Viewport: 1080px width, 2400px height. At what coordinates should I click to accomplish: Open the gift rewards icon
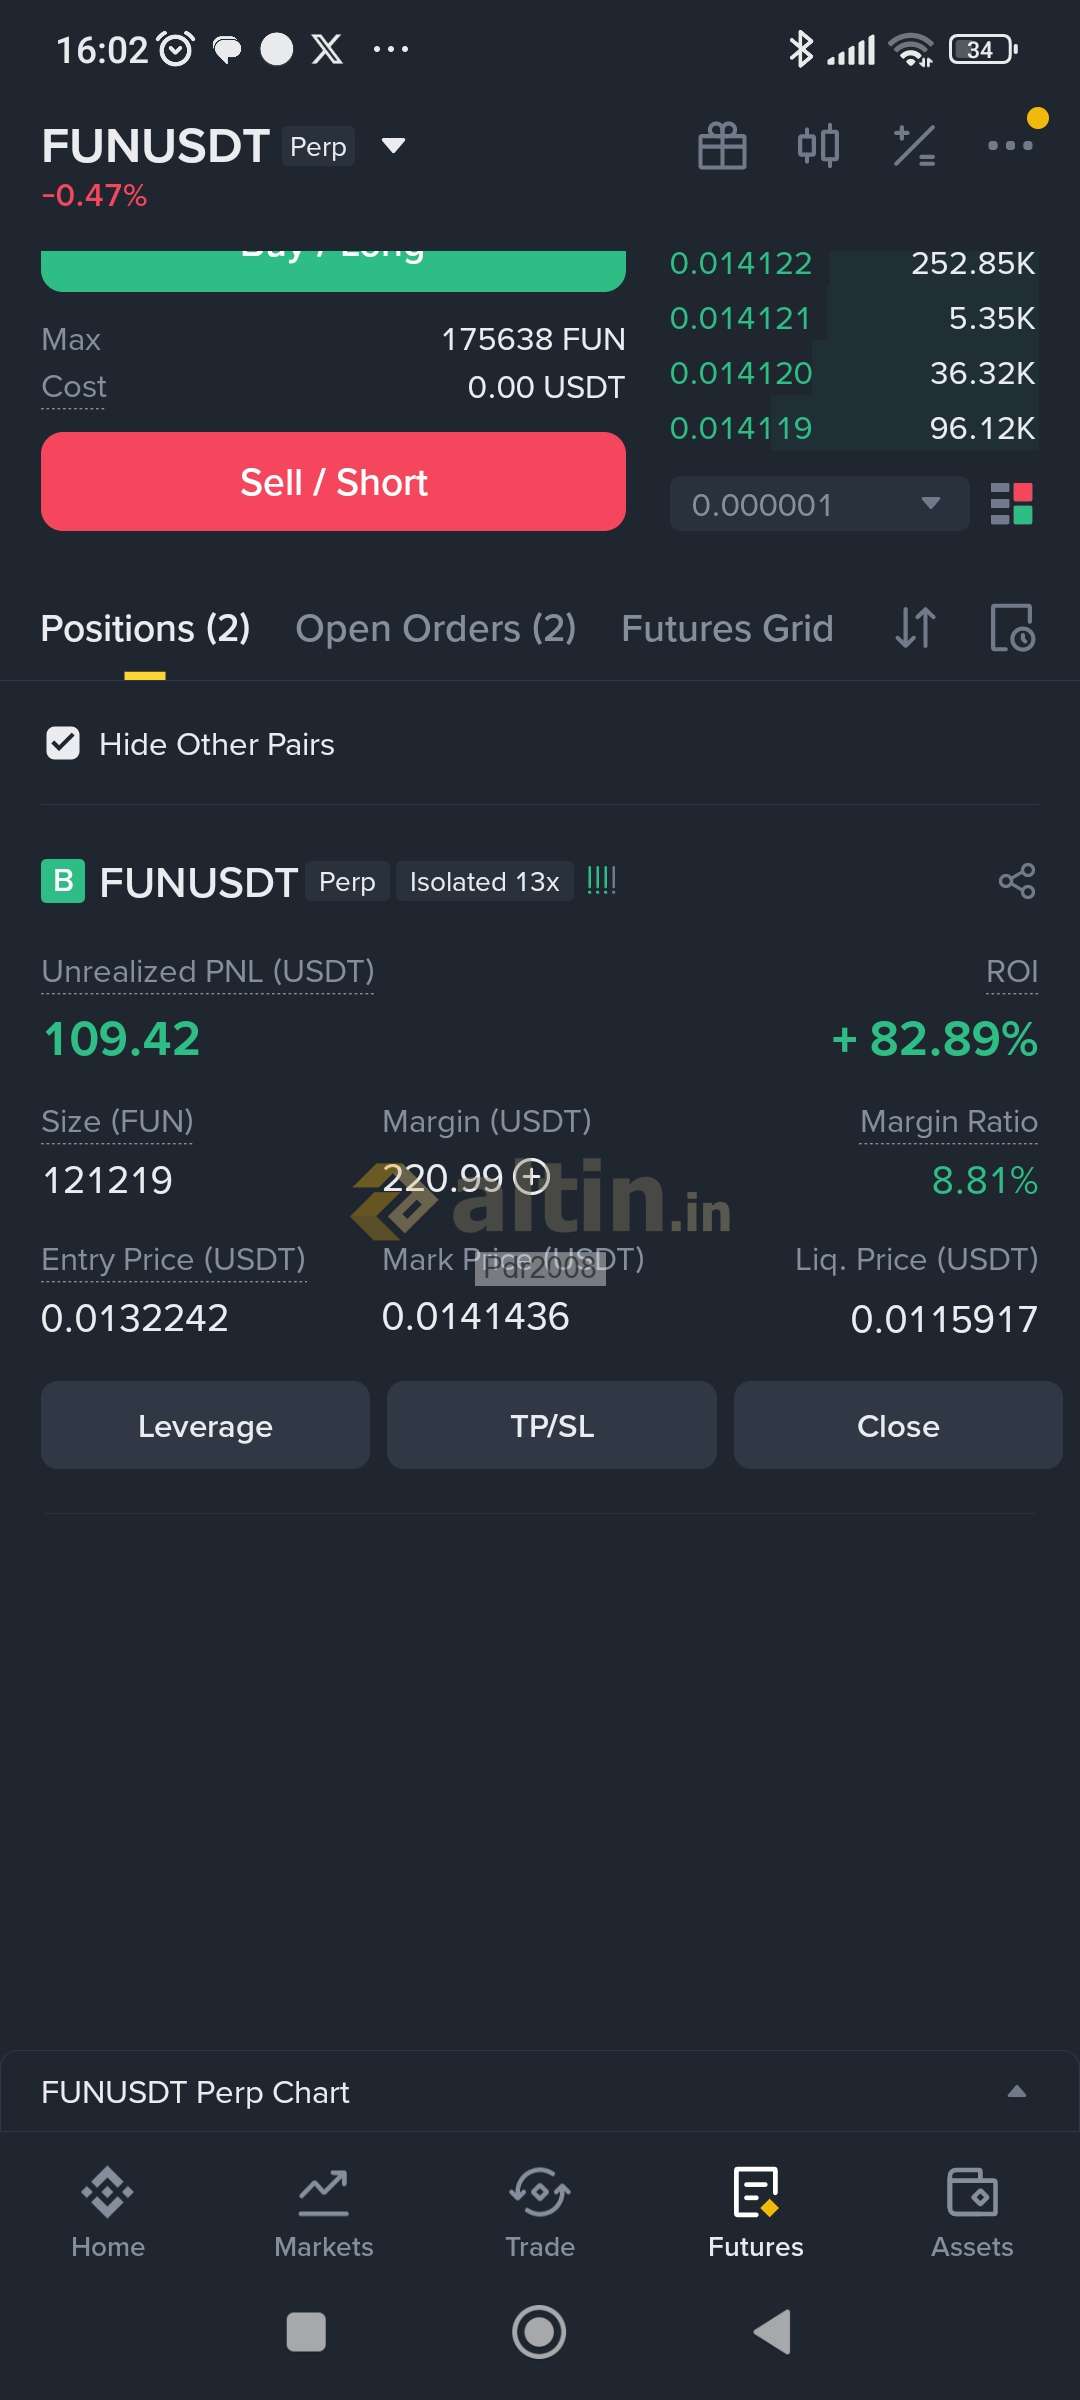(722, 146)
